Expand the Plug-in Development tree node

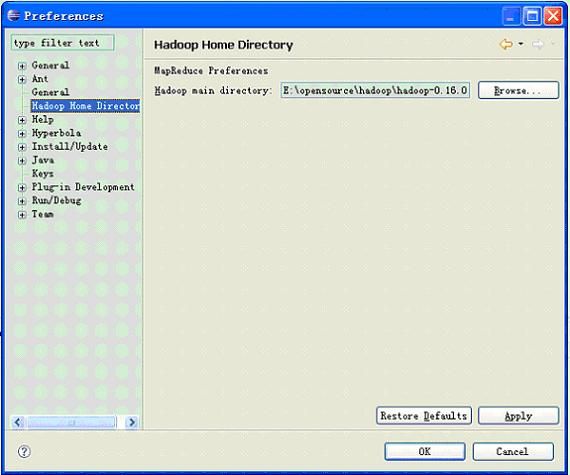(x=22, y=188)
